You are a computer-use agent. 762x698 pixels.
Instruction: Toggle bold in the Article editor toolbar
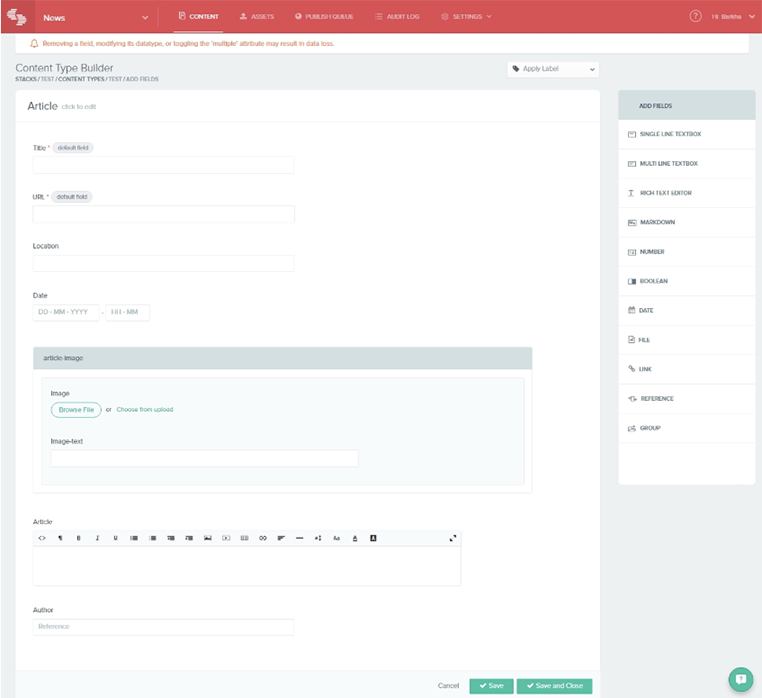coord(79,538)
